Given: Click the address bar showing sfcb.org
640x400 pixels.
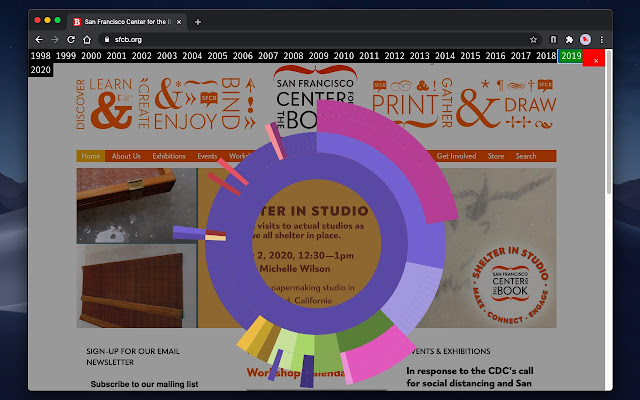Looking at the screenshot, I should 300,39.
